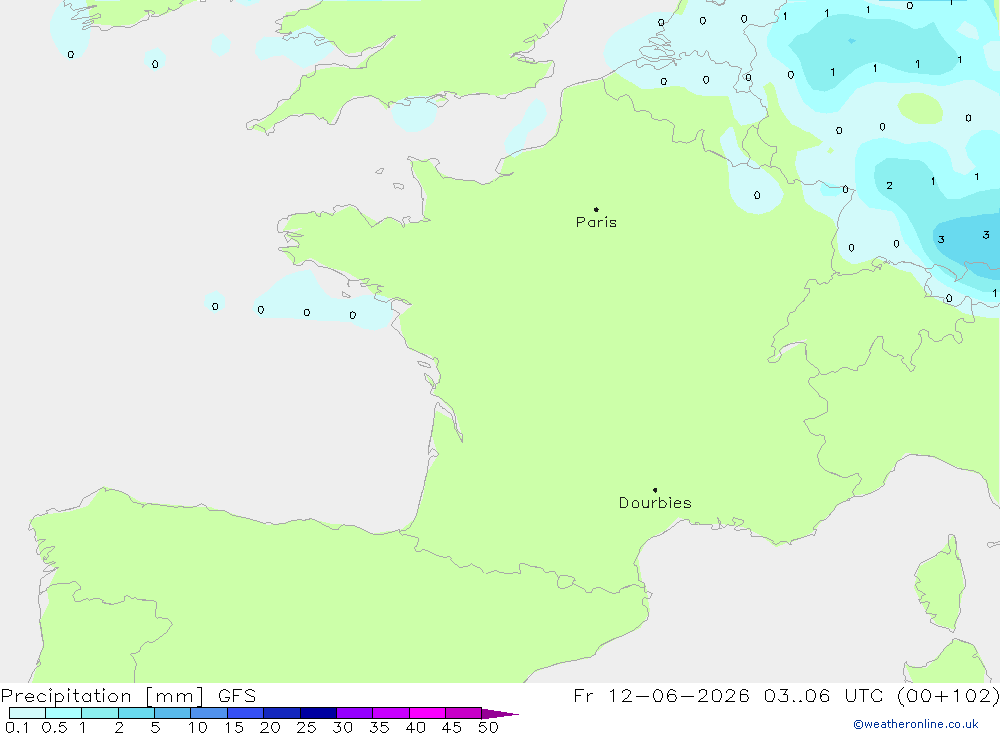Click the Dourbies location label

655,503
